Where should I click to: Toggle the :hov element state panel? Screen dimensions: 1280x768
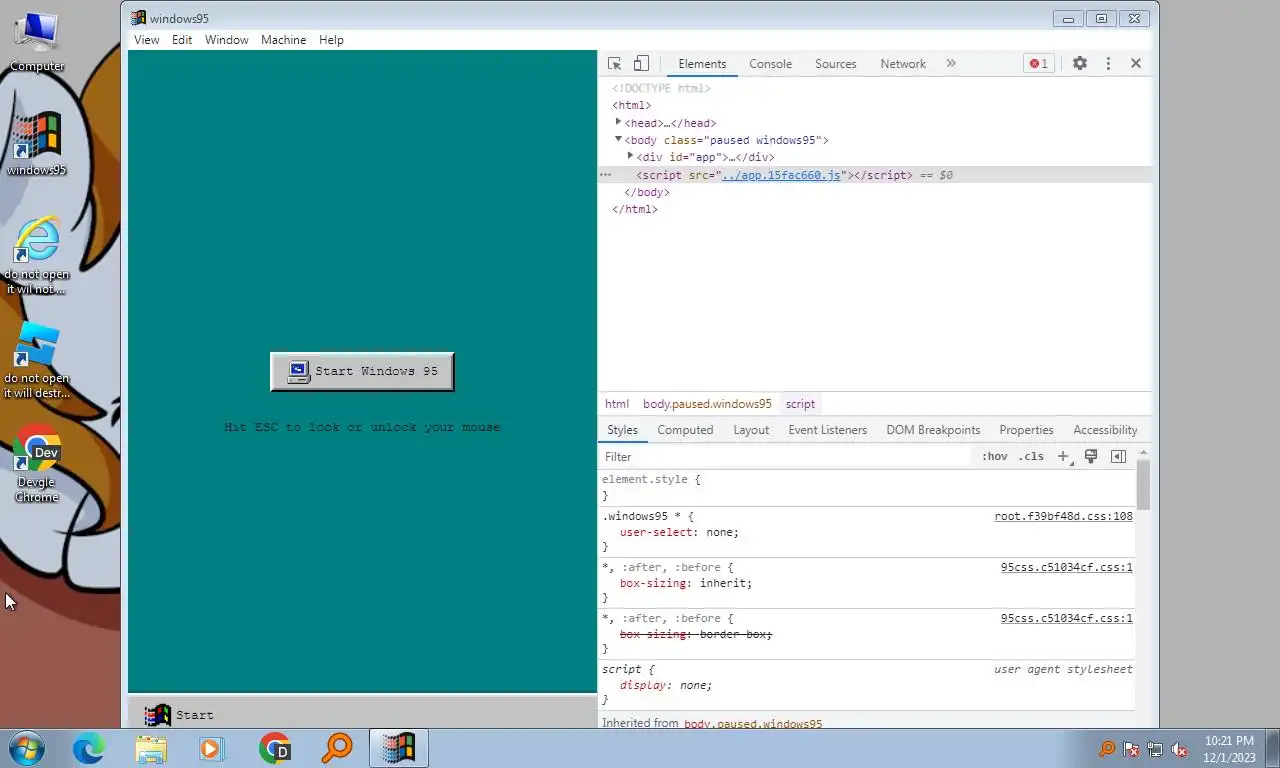[995, 456]
